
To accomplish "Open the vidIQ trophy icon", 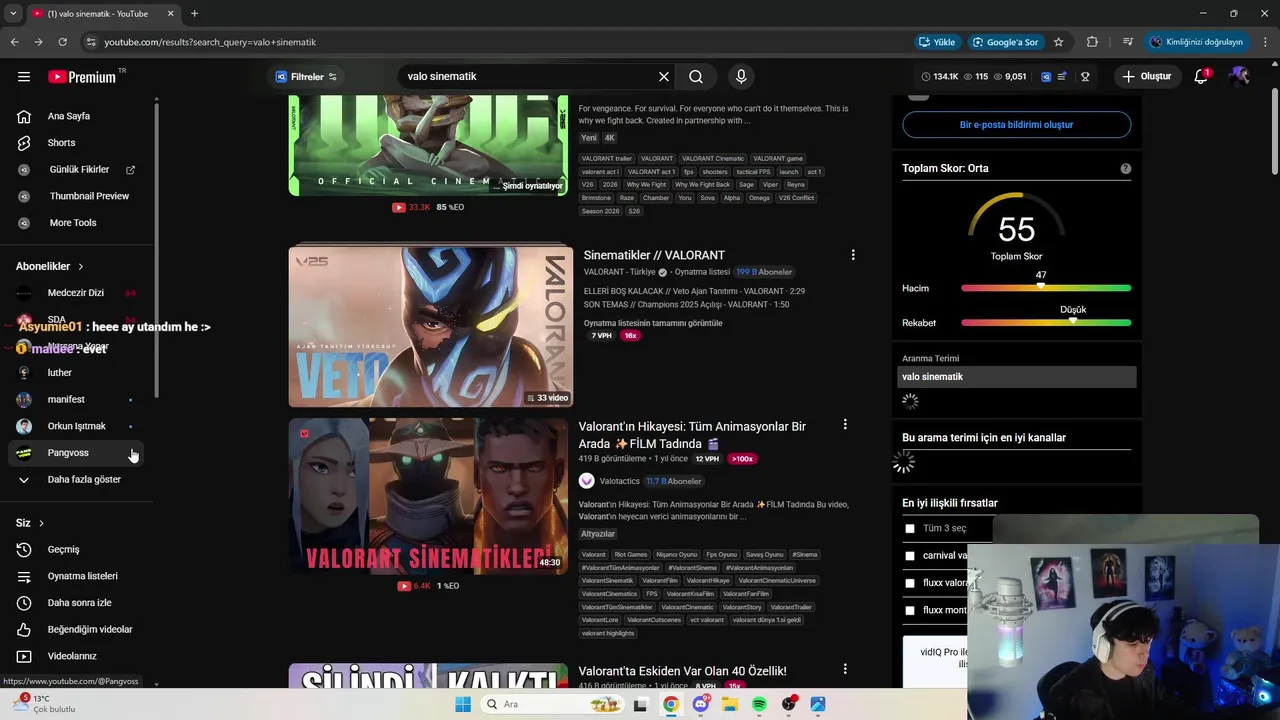I will coord(1085,76).
